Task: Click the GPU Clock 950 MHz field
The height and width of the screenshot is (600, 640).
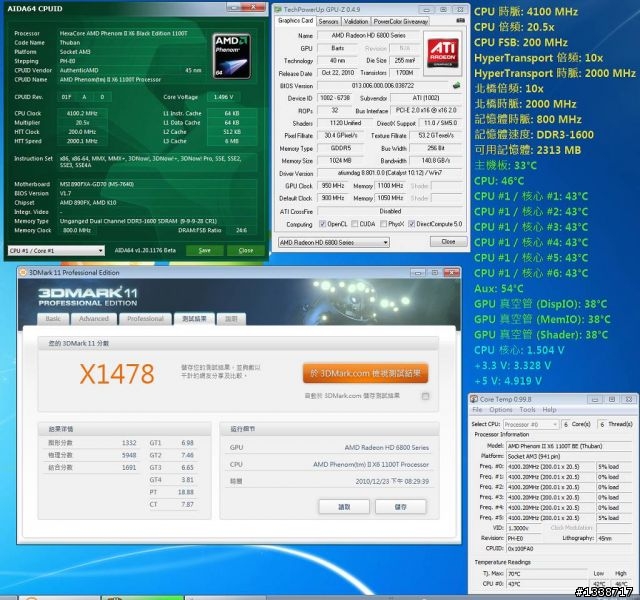Action: (333, 186)
